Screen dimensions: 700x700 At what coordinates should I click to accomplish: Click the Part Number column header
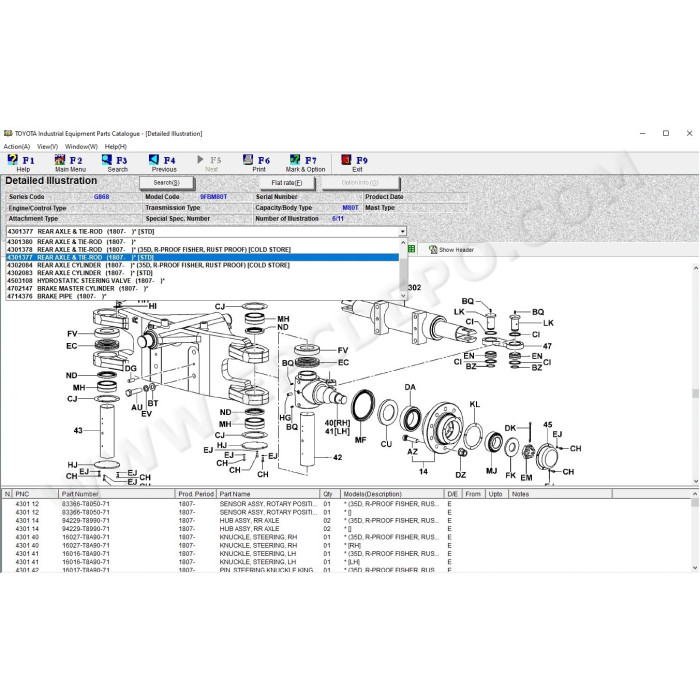coord(117,494)
